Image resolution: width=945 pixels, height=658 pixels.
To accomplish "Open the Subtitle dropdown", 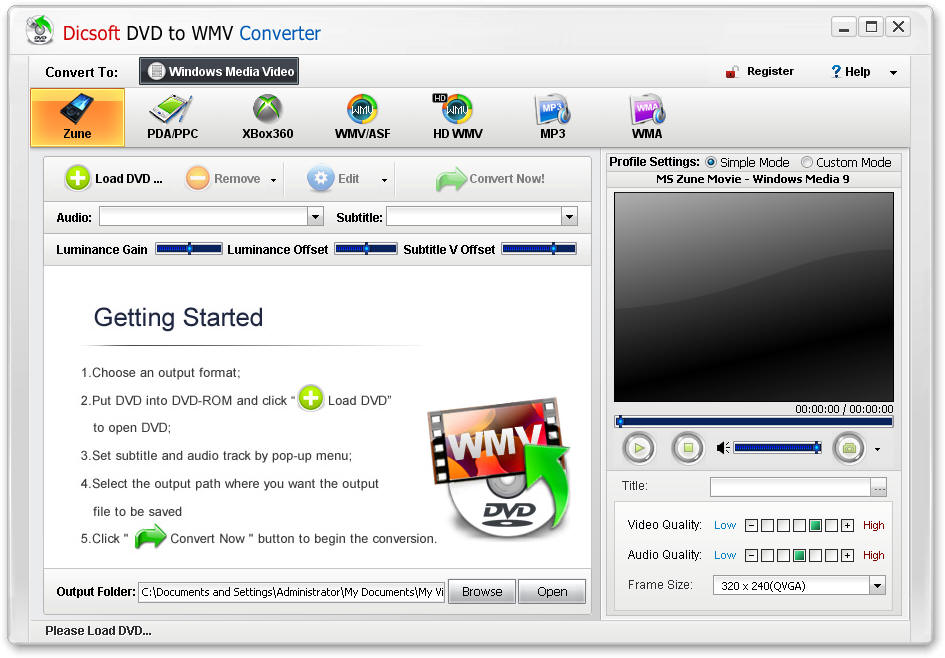I will coord(569,217).
